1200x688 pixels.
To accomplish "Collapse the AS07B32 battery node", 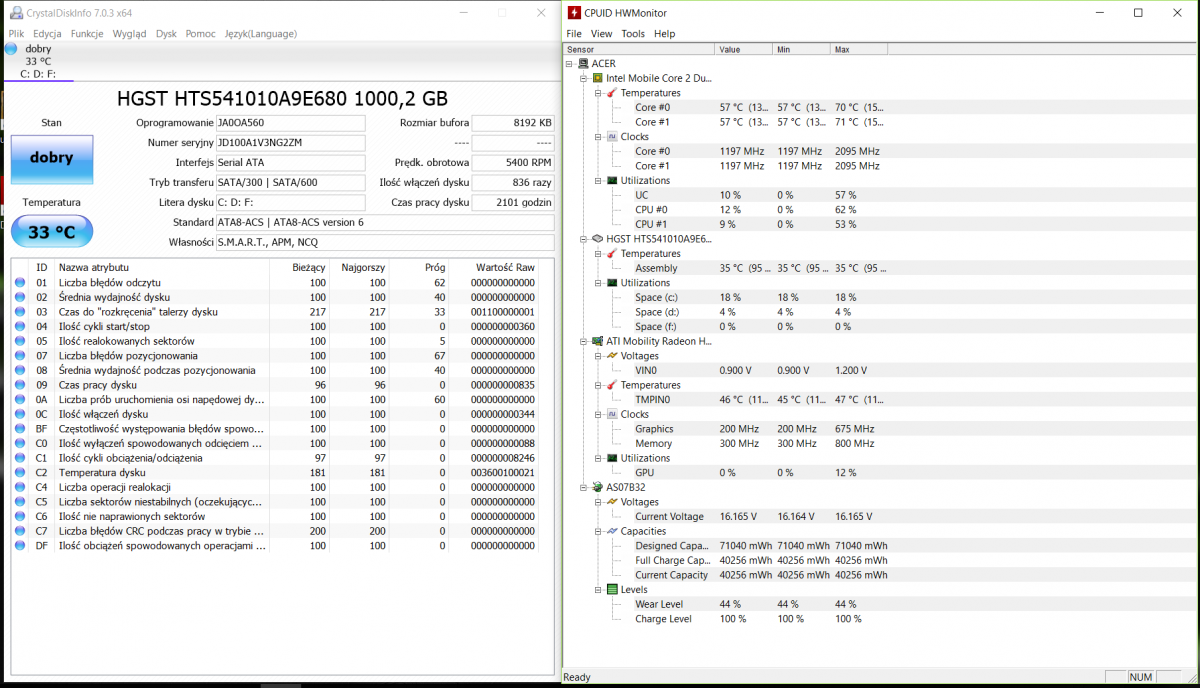I will pos(584,487).
